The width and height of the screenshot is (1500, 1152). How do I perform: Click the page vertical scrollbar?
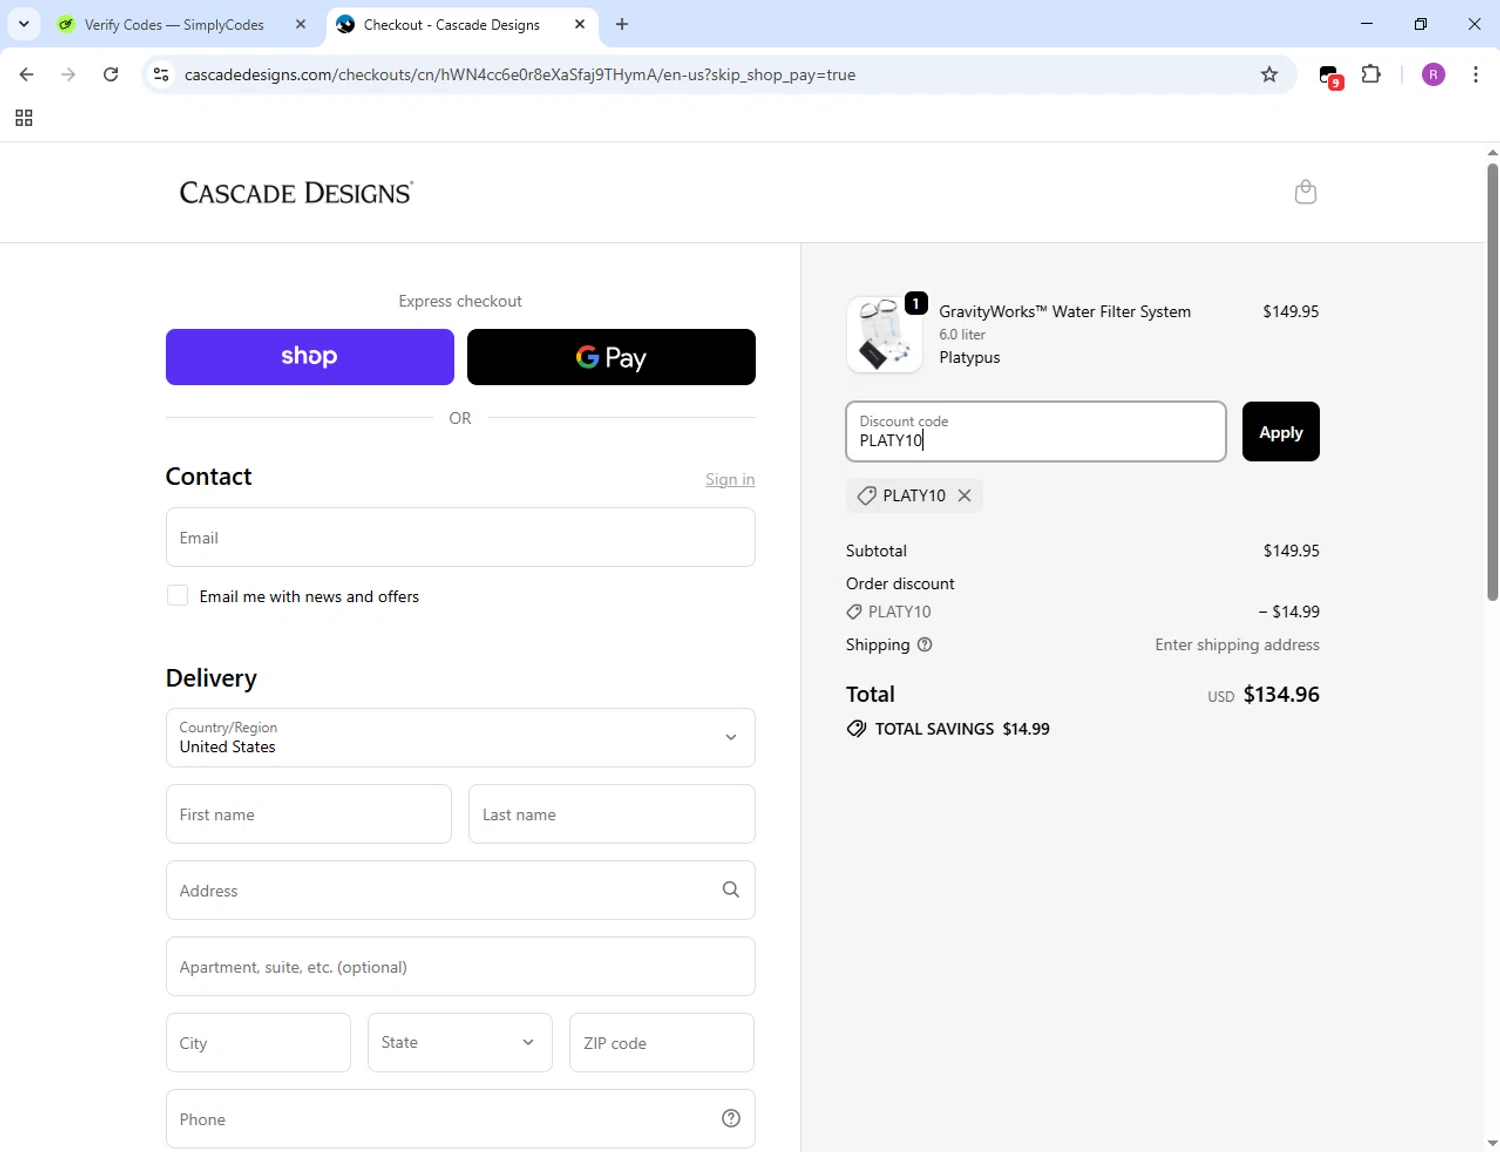point(1492,380)
